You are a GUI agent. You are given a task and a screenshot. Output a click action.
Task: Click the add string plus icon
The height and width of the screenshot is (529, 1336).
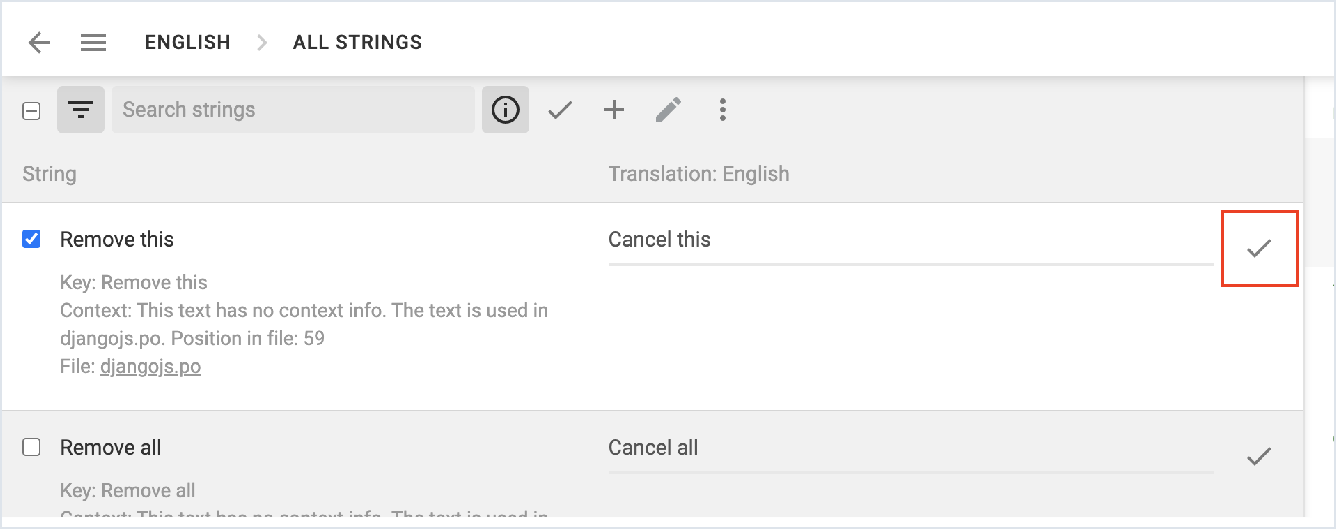pos(614,110)
